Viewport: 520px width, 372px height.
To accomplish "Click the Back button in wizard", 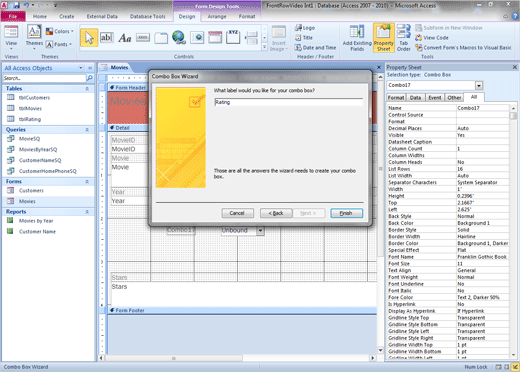I will (276, 213).
